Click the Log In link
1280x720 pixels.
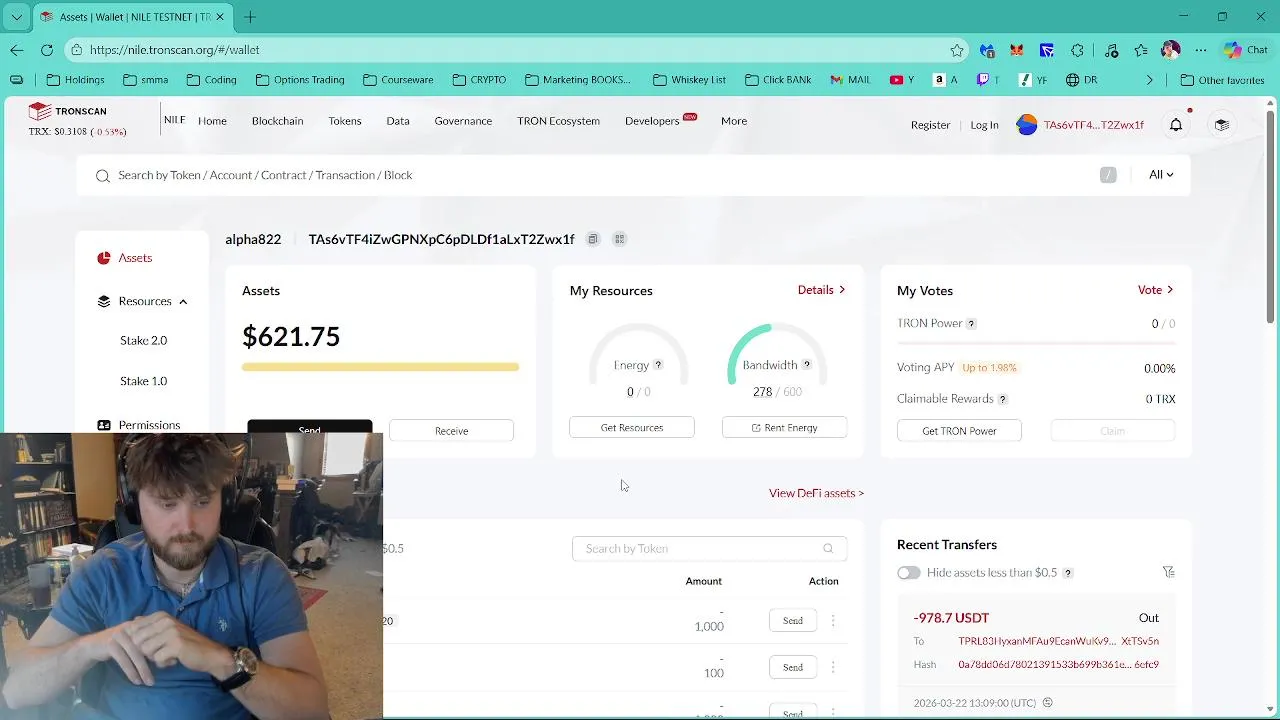tap(984, 125)
